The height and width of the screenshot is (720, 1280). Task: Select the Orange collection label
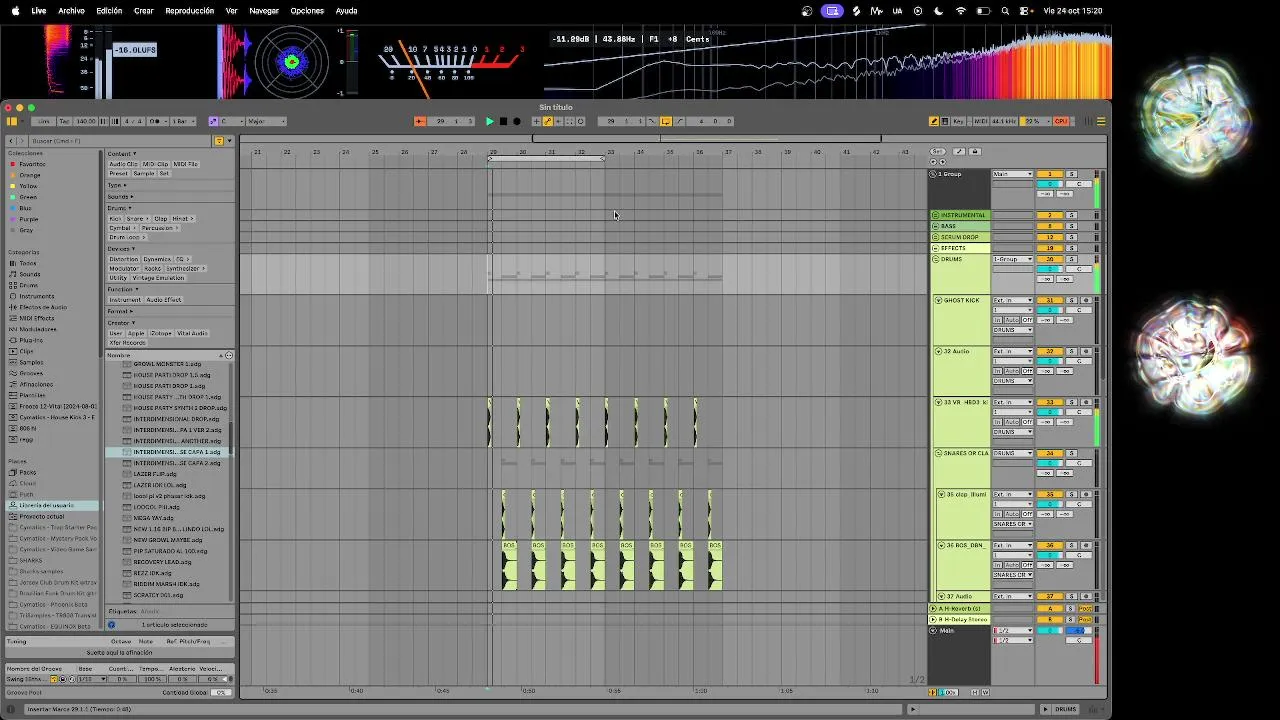[30, 175]
